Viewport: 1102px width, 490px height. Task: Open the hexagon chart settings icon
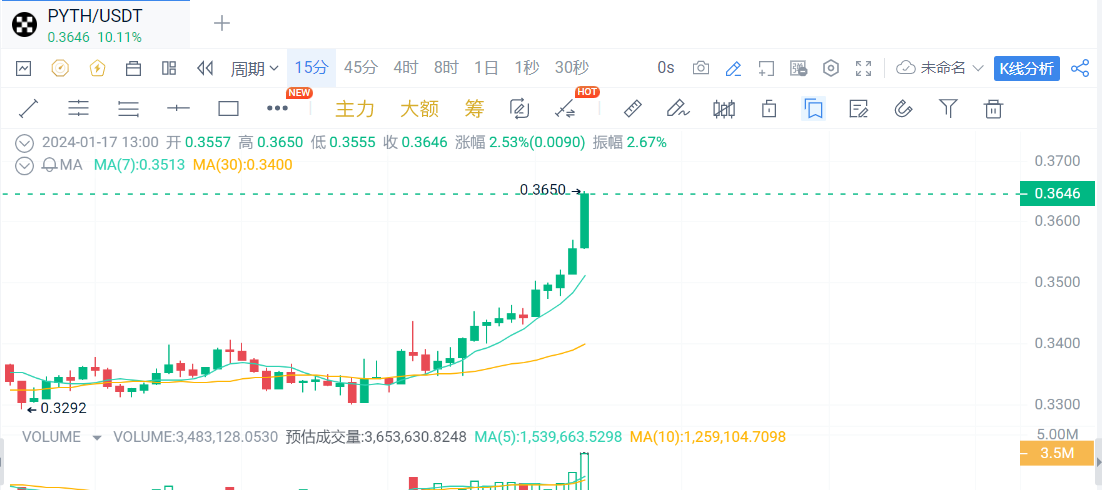point(830,68)
